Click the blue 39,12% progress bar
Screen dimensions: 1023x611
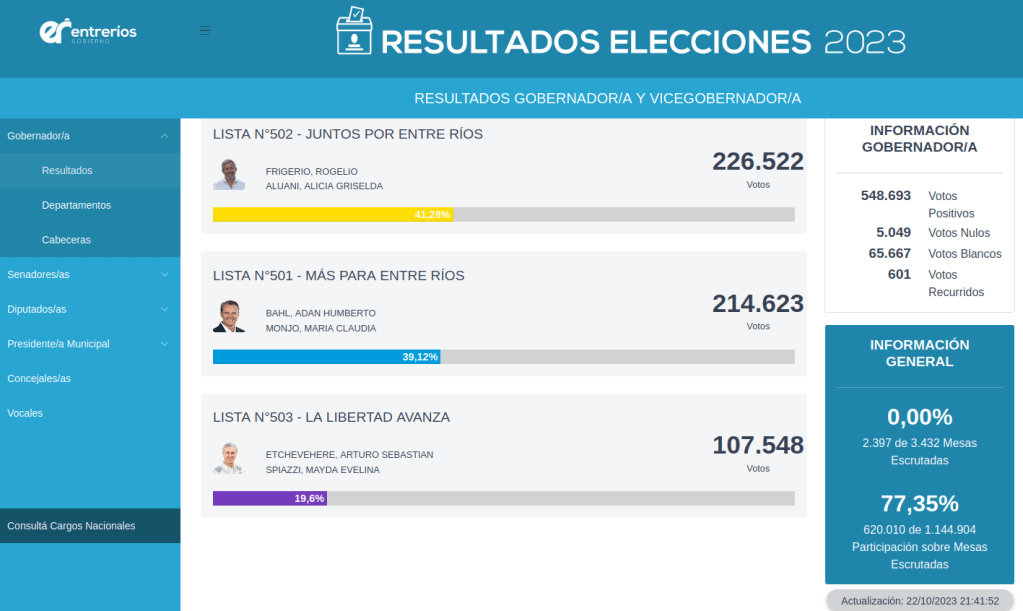tap(326, 357)
